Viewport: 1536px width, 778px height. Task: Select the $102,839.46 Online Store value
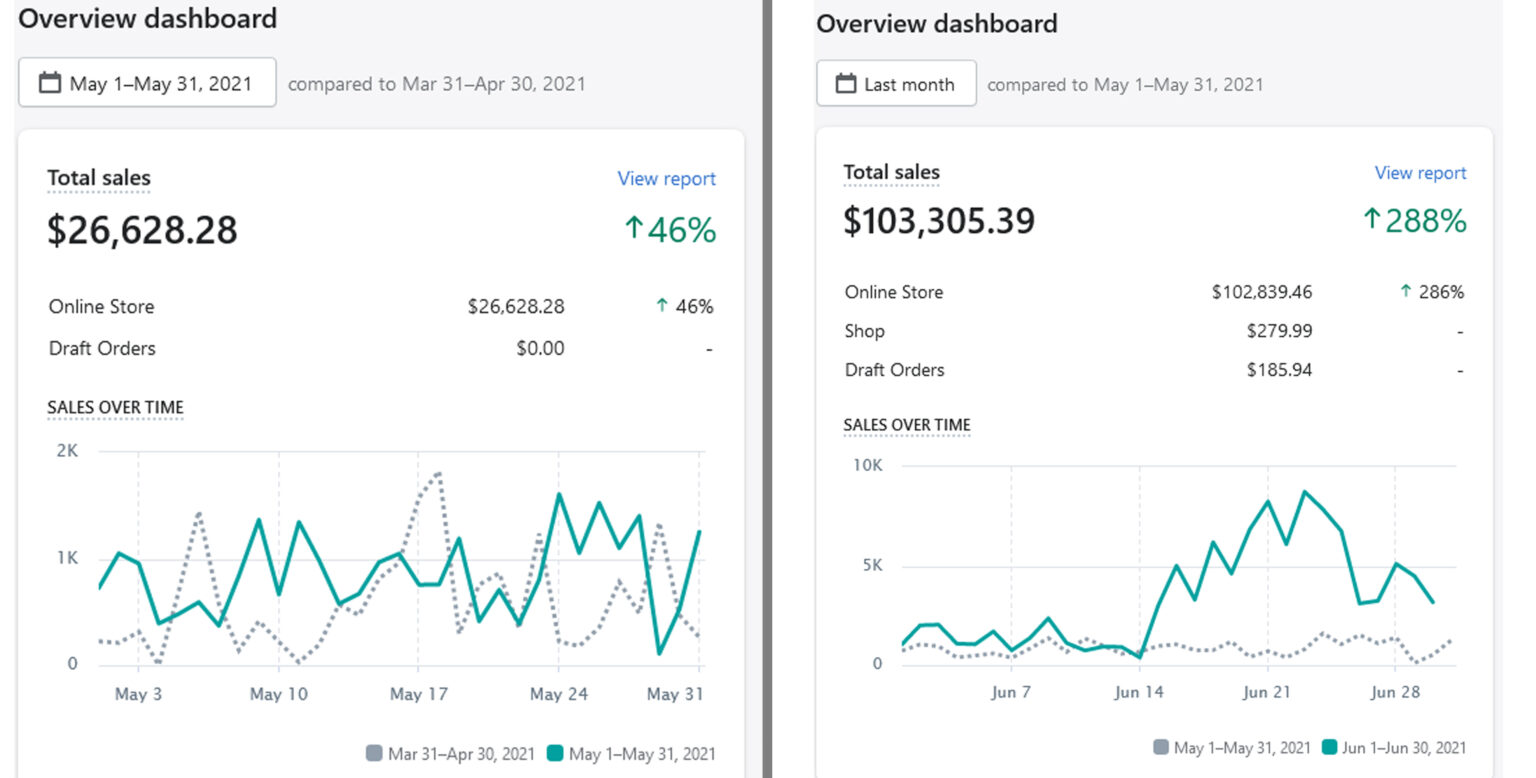point(1262,292)
